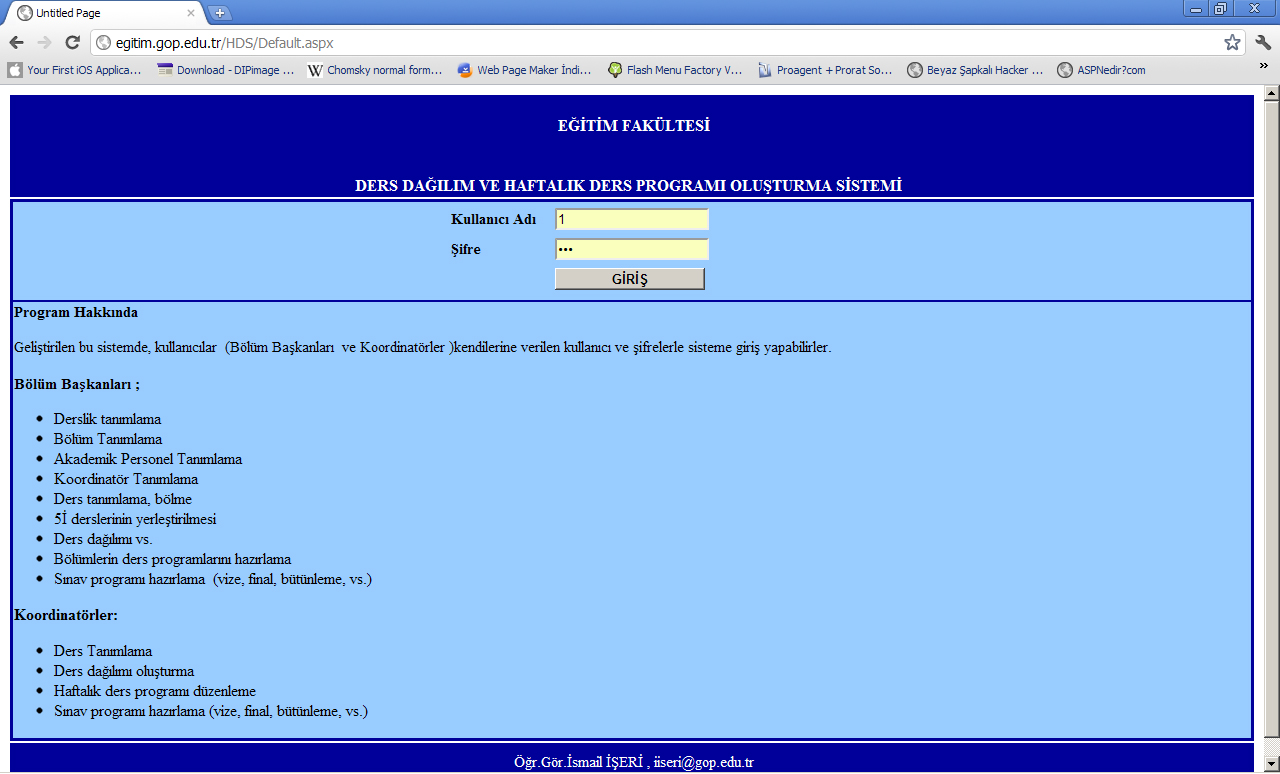Open the ASPNedir?com bookmark
The image size is (1280, 774).
(1102, 70)
